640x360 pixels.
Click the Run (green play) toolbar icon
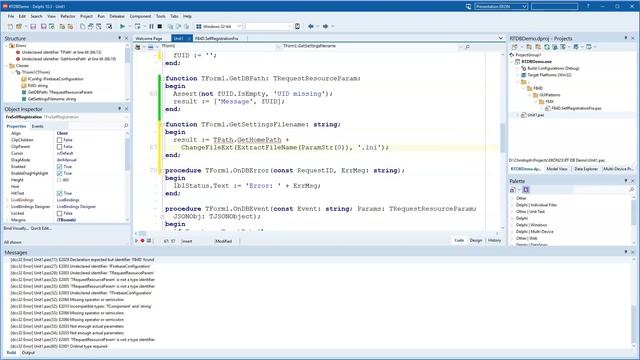[x=122, y=26]
